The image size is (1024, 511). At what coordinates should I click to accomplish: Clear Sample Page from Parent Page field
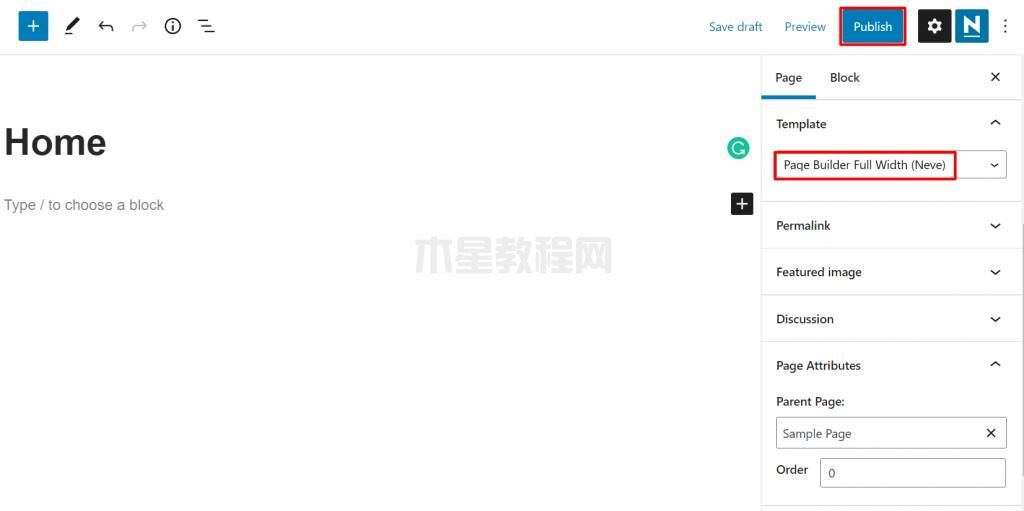991,433
